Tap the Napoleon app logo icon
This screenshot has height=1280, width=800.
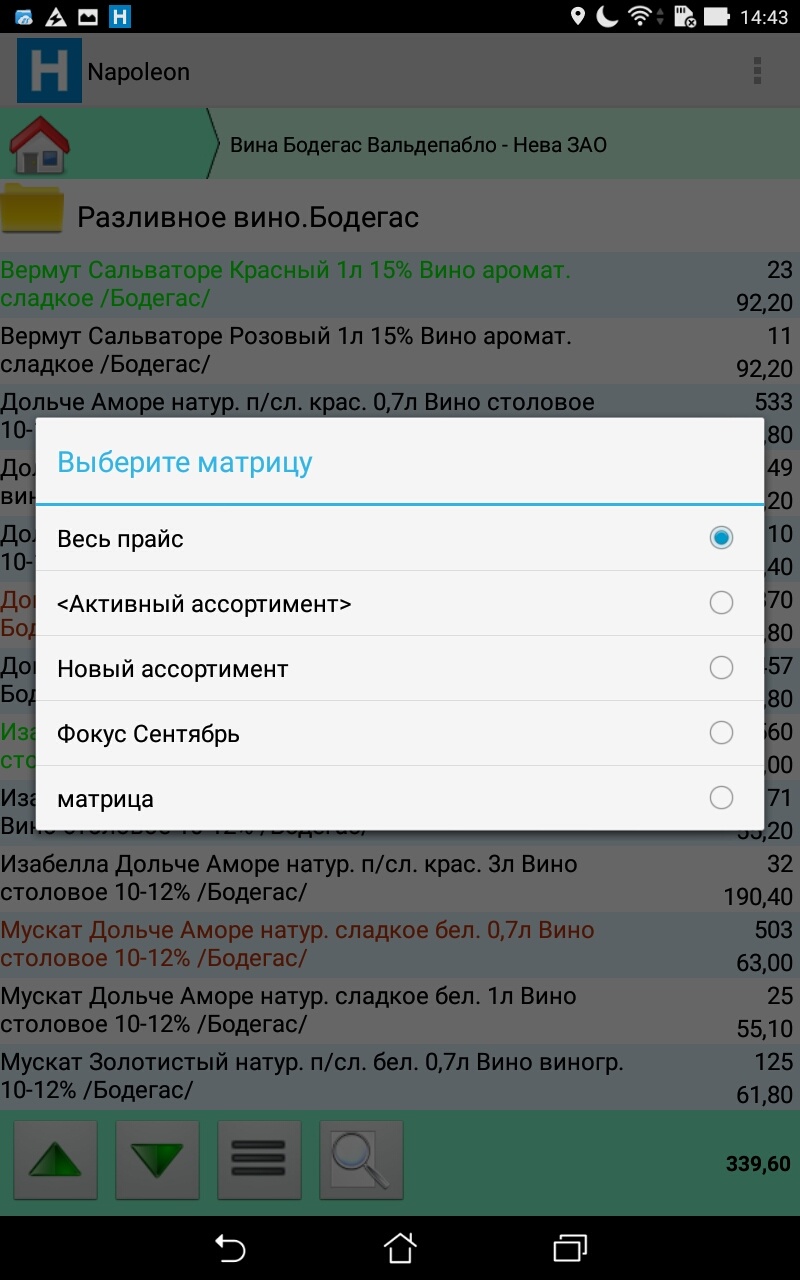click(49, 71)
